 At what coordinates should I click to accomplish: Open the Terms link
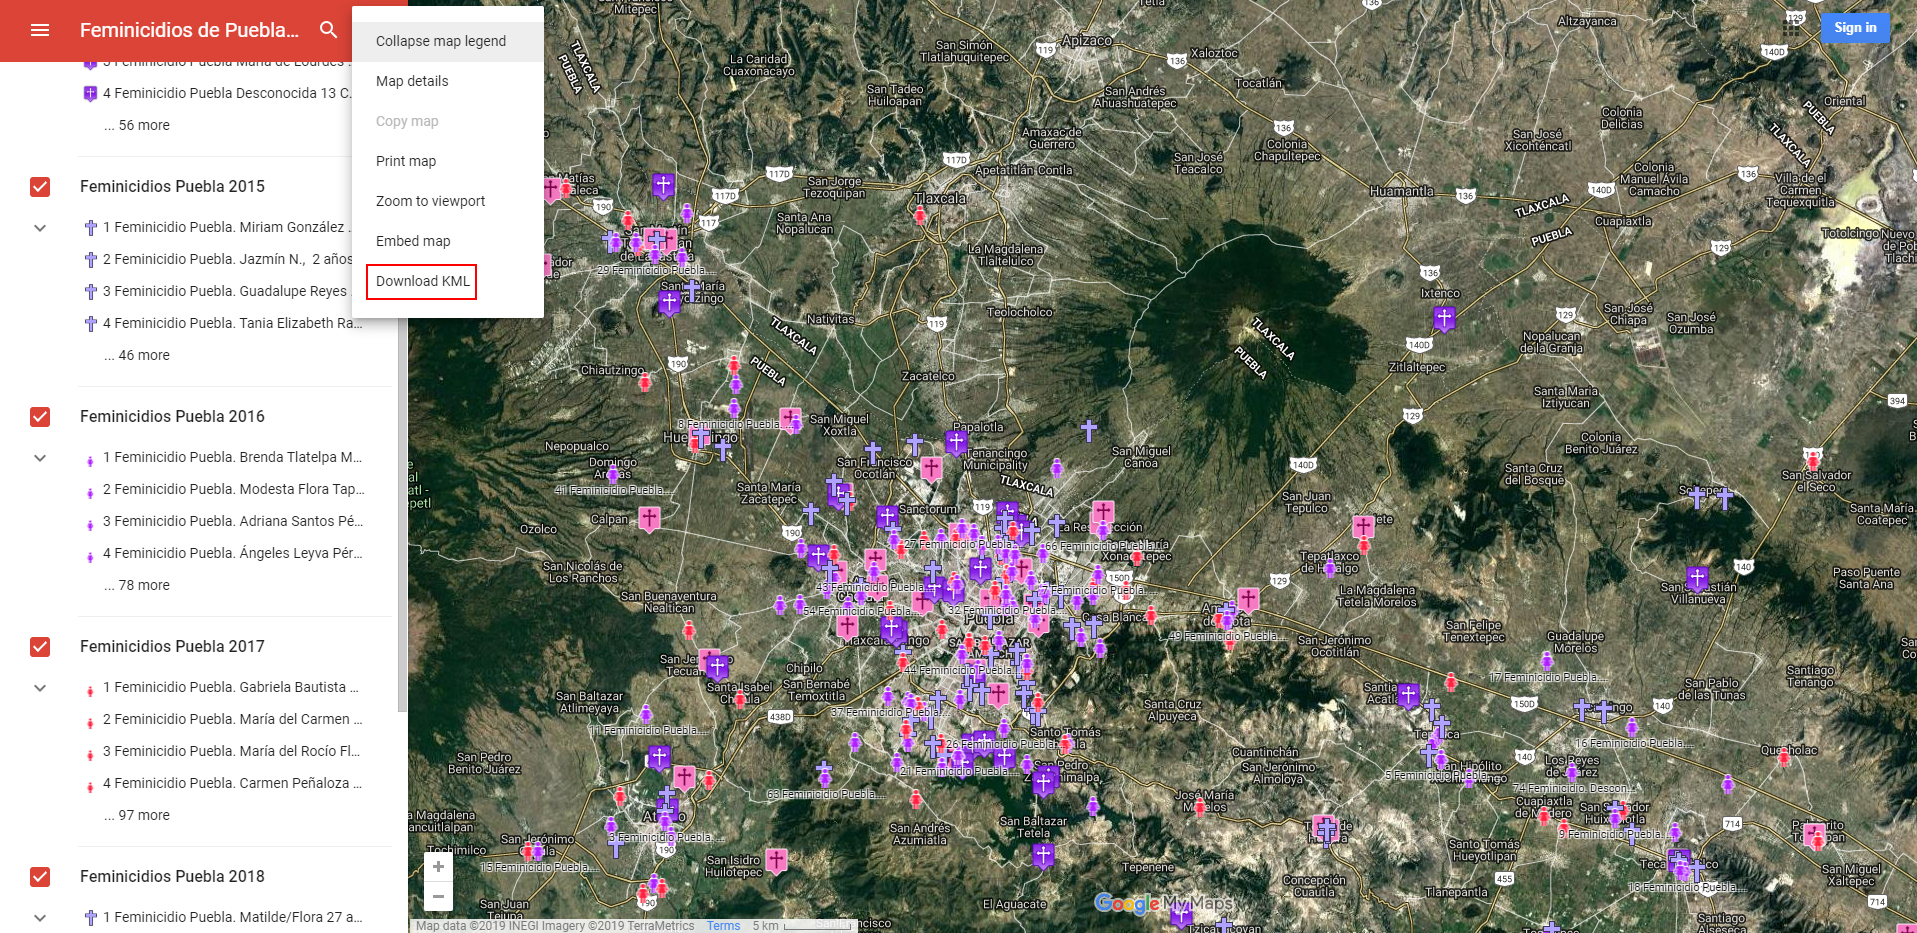coord(723,926)
